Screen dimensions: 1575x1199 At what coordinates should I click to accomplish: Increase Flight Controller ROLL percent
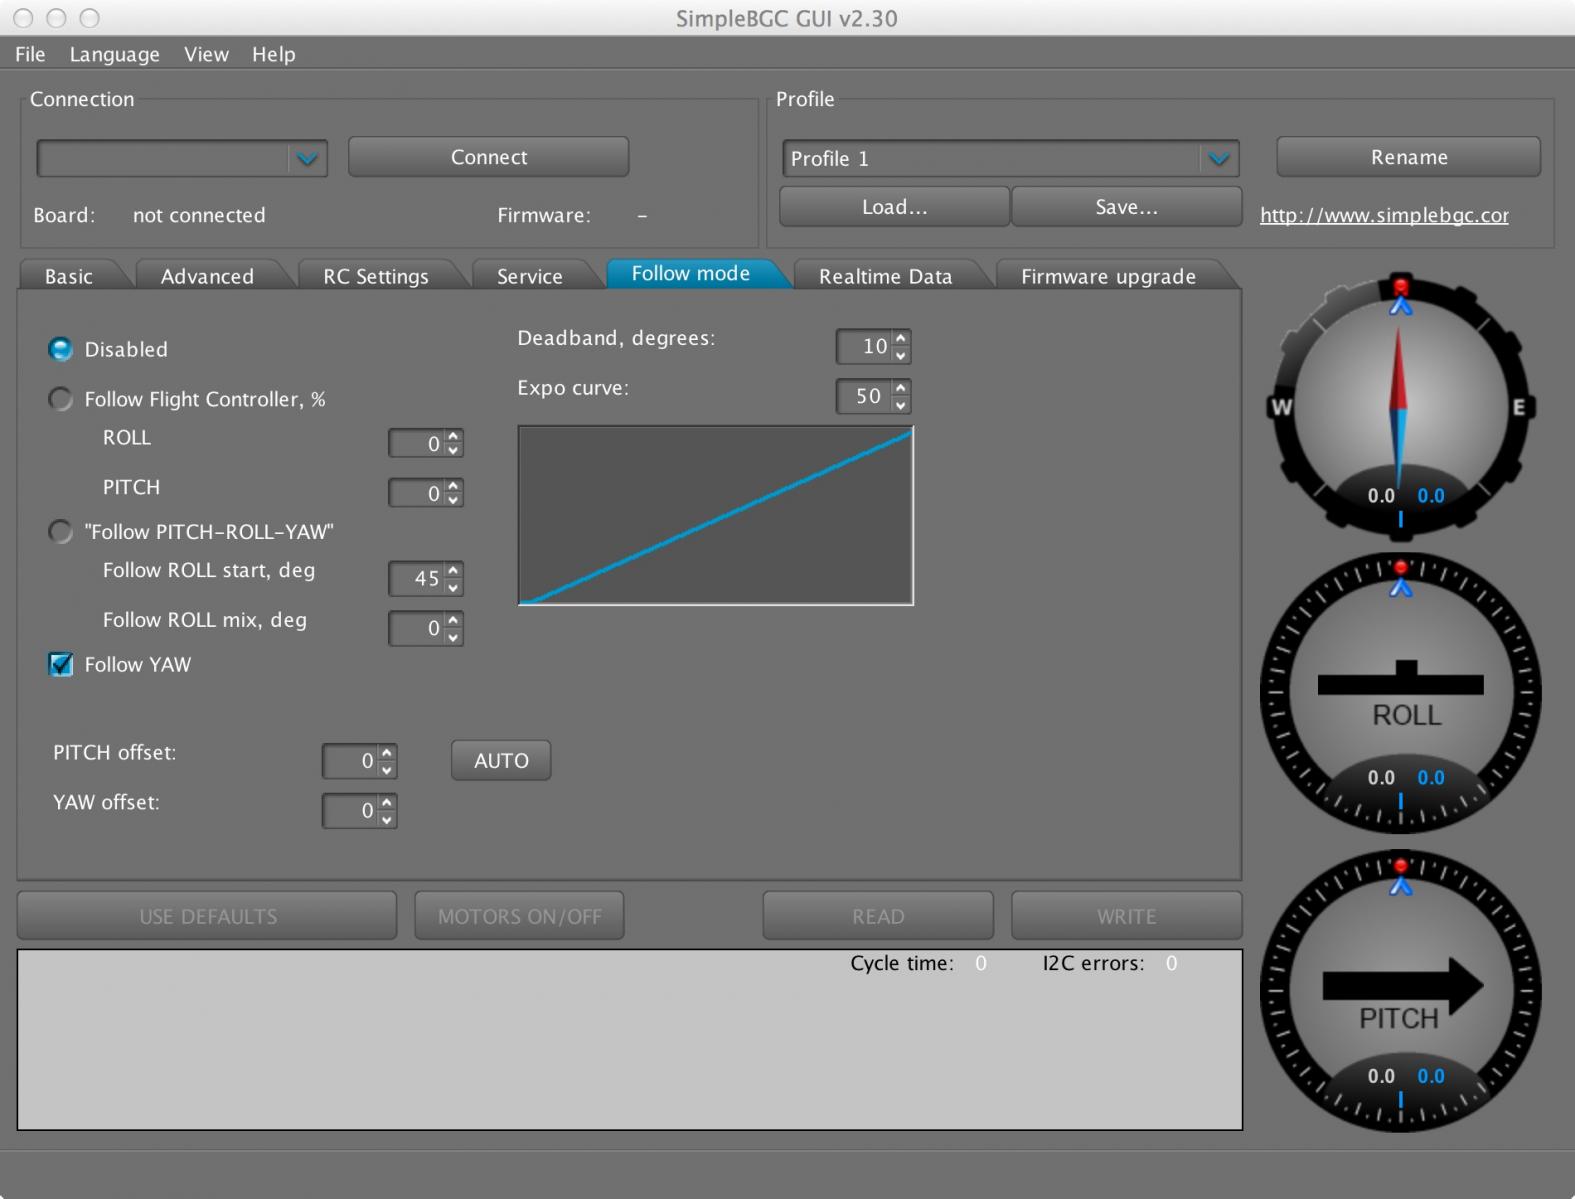coord(454,435)
